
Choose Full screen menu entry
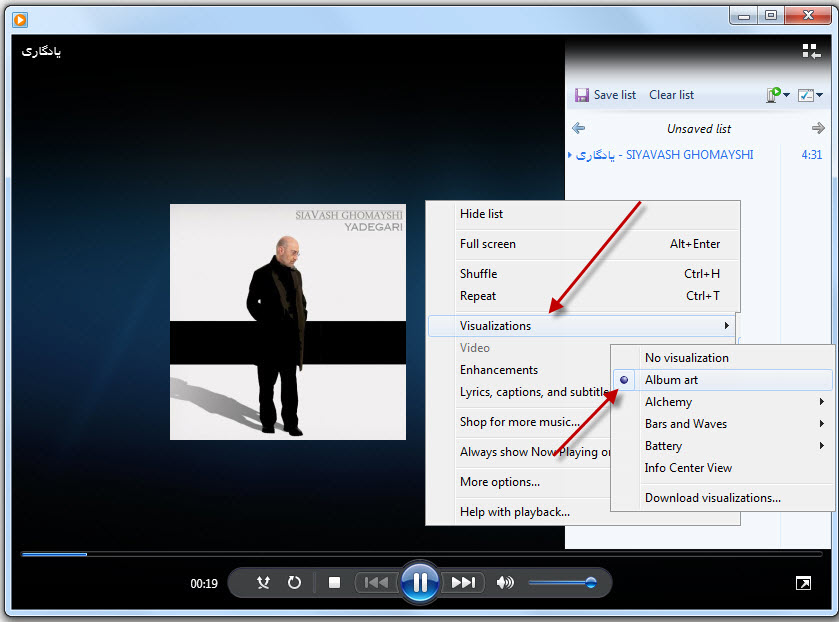point(583,244)
